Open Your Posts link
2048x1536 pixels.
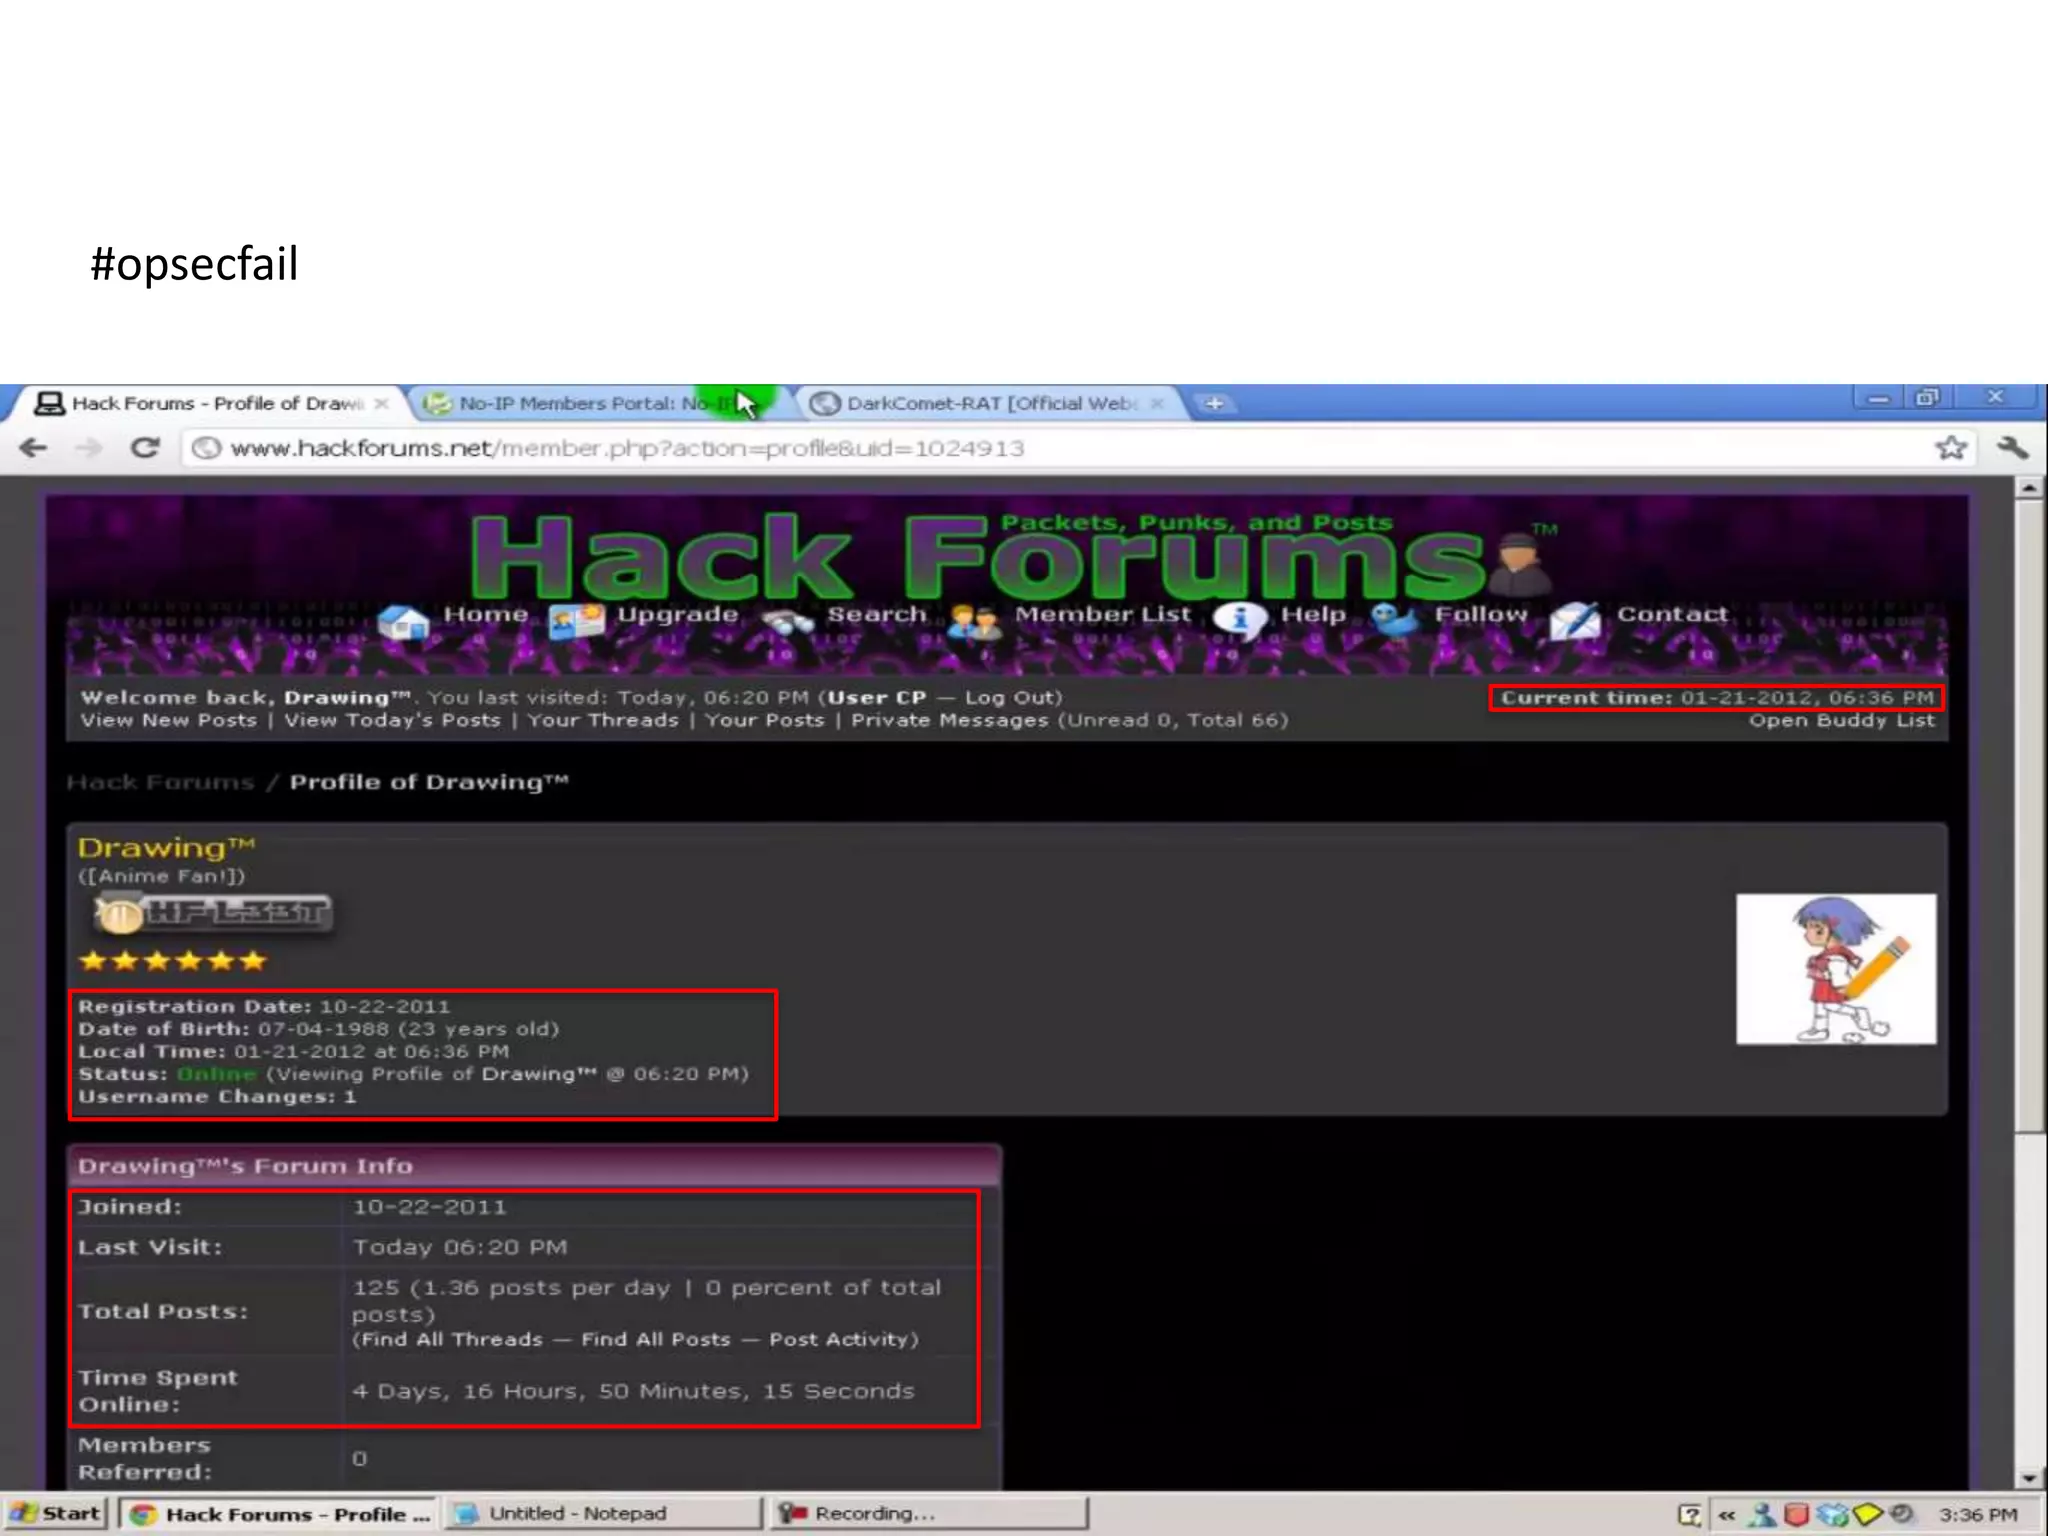764,720
